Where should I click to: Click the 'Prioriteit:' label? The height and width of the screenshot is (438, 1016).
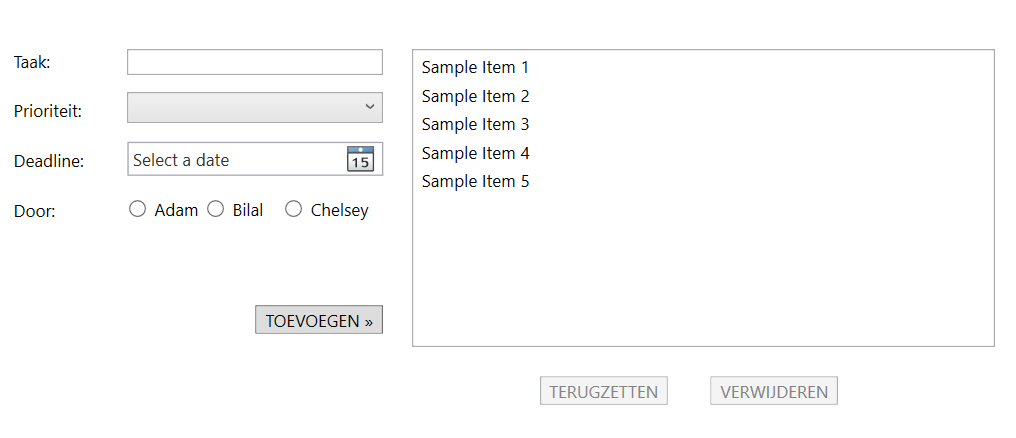coord(48,111)
